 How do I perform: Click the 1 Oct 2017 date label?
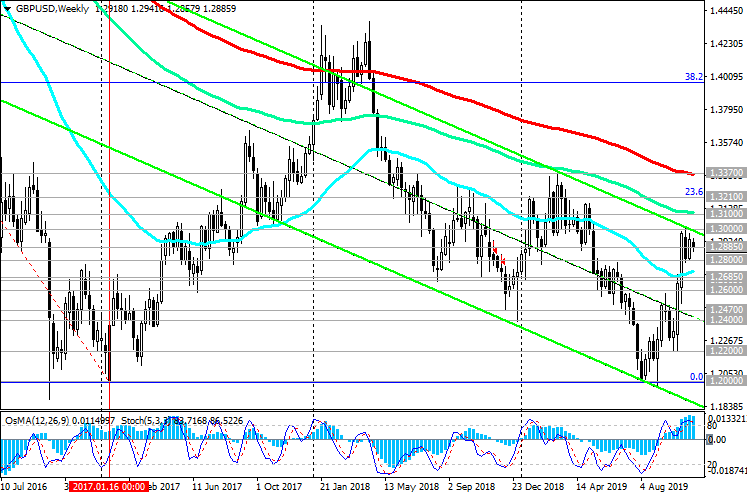pos(279,487)
